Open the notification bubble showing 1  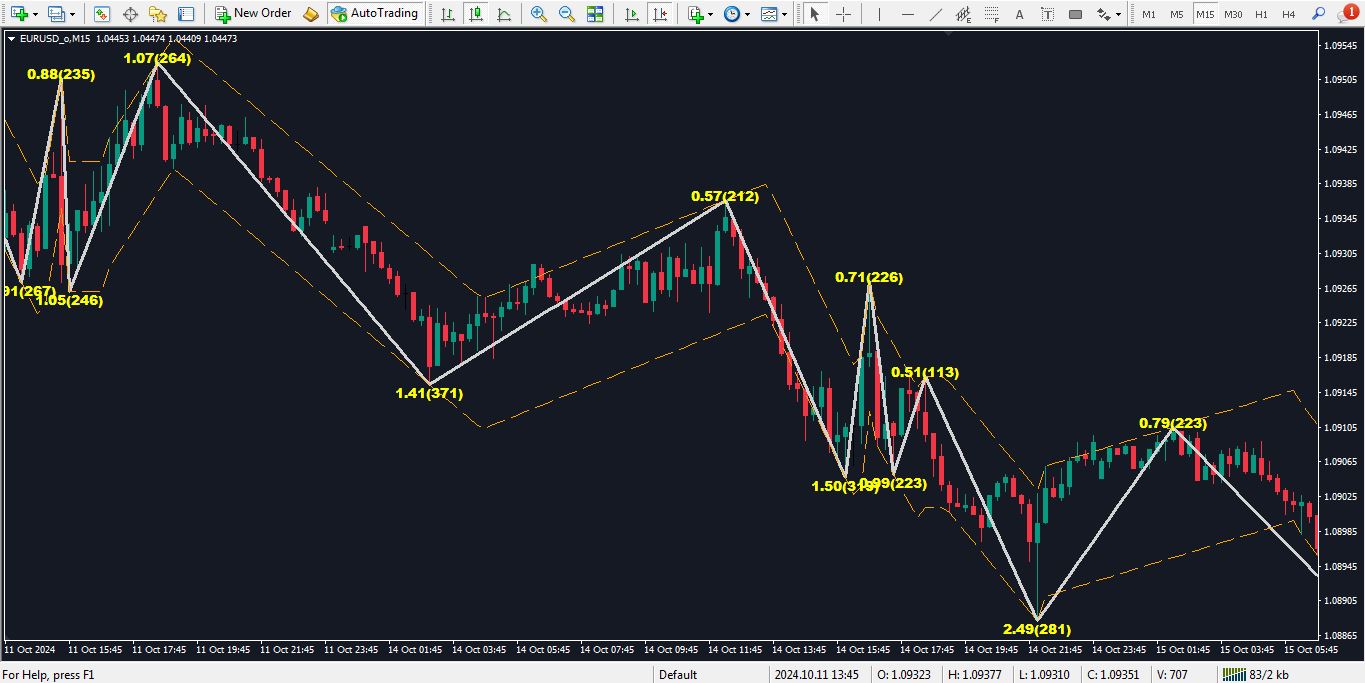point(1350,12)
